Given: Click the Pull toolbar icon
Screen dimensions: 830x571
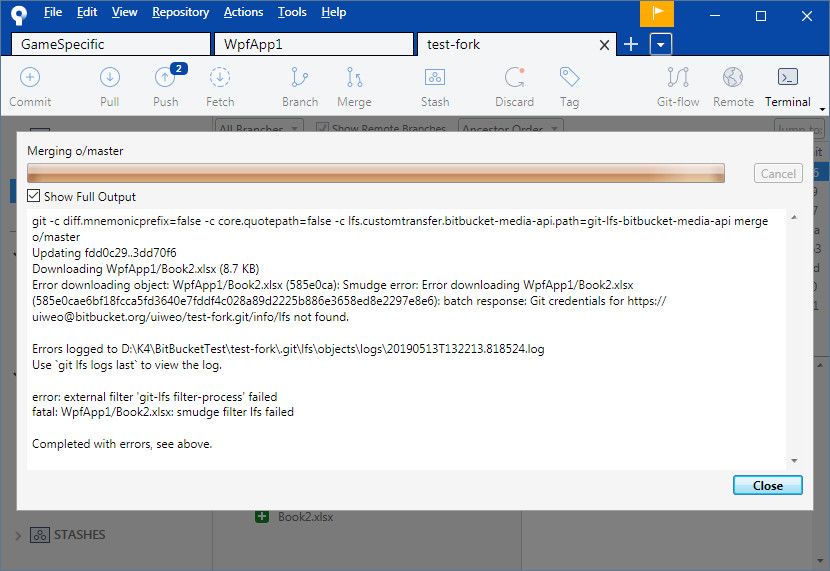Looking at the screenshot, I should tap(110, 77).
